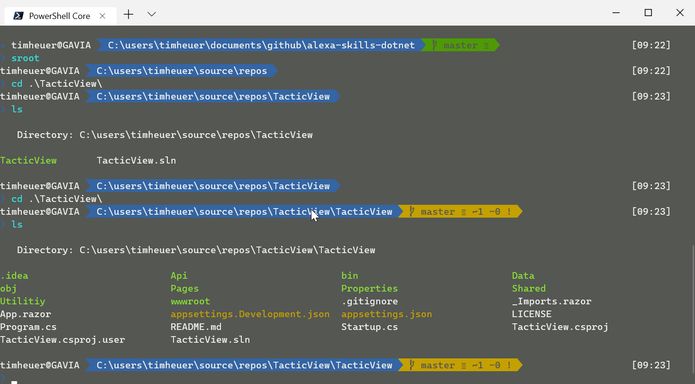Minimize the terminal window
Screen dimensions: 695x384
coord(616,13)
